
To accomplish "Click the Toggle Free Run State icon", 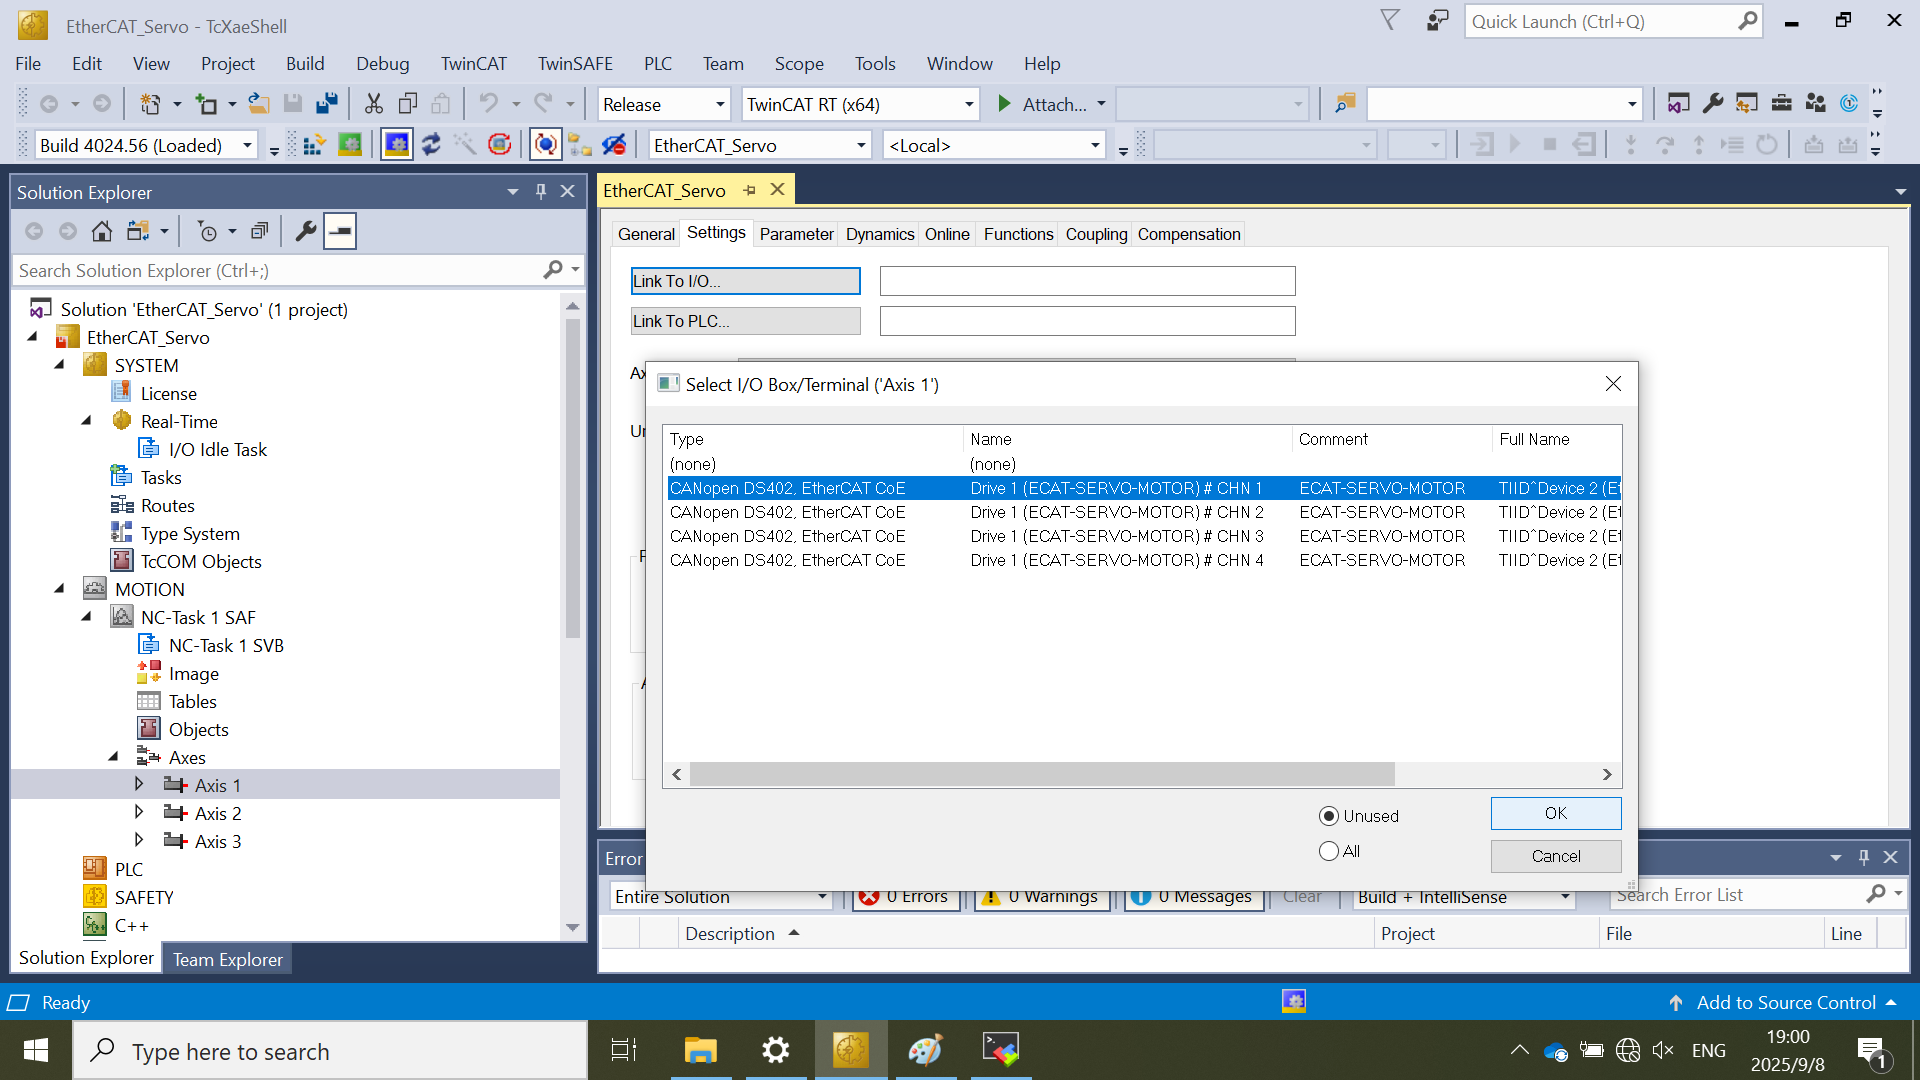I will coord(500,145).
